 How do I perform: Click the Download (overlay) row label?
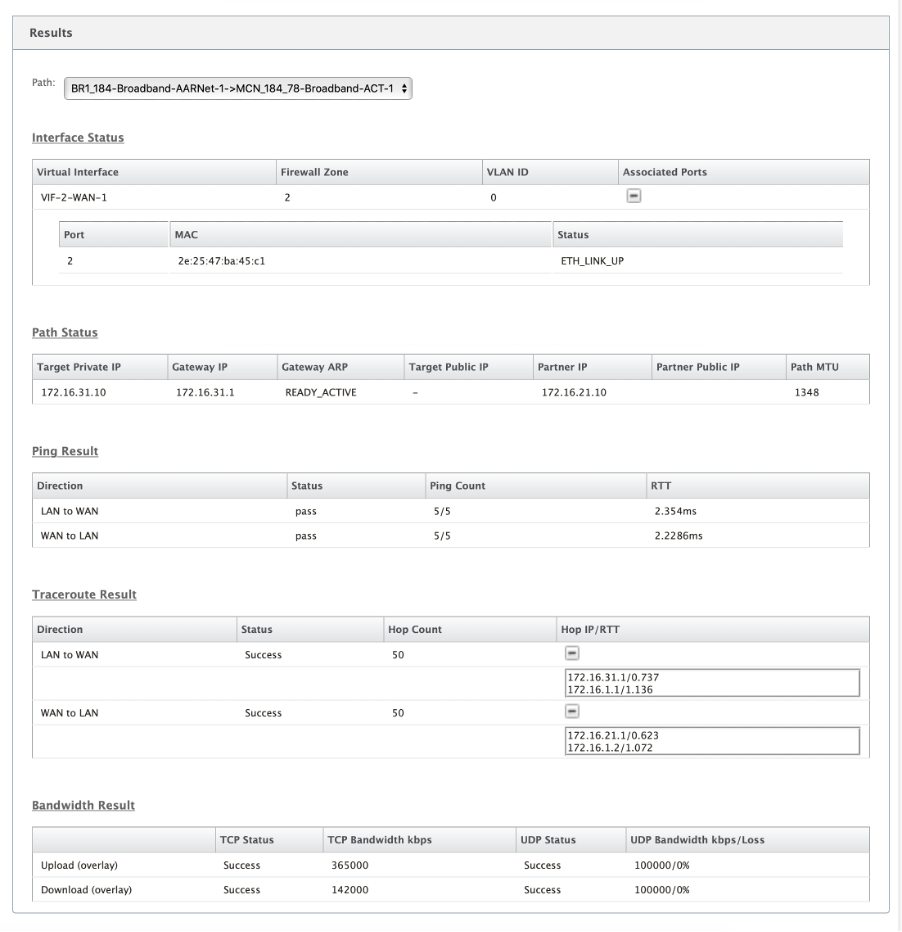[x=86, y=890]
